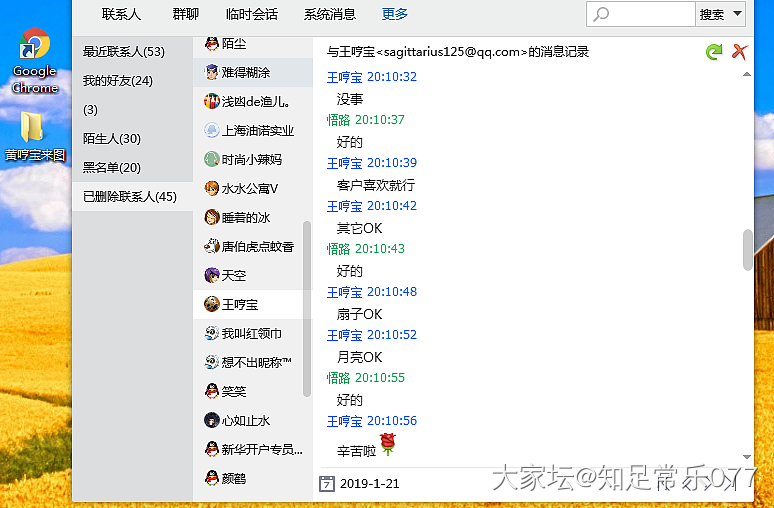The width and height of the screenshot is (774, 508).
Task: Open the 搜索 dropdown arrow
Action: click(738, 14)
